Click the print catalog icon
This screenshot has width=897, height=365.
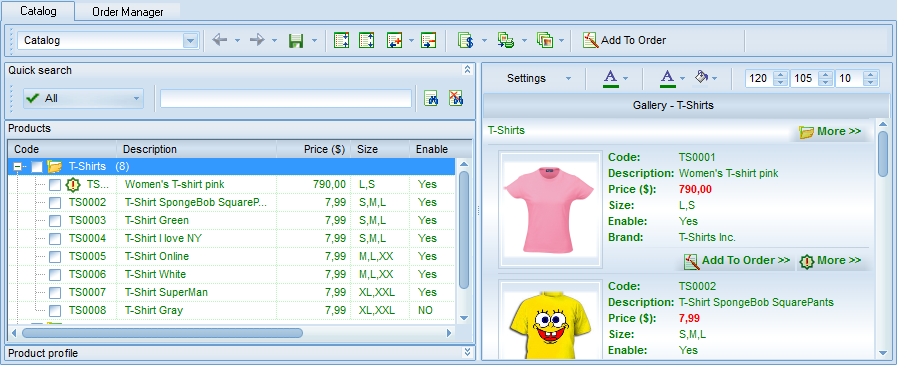click(505, 41)
